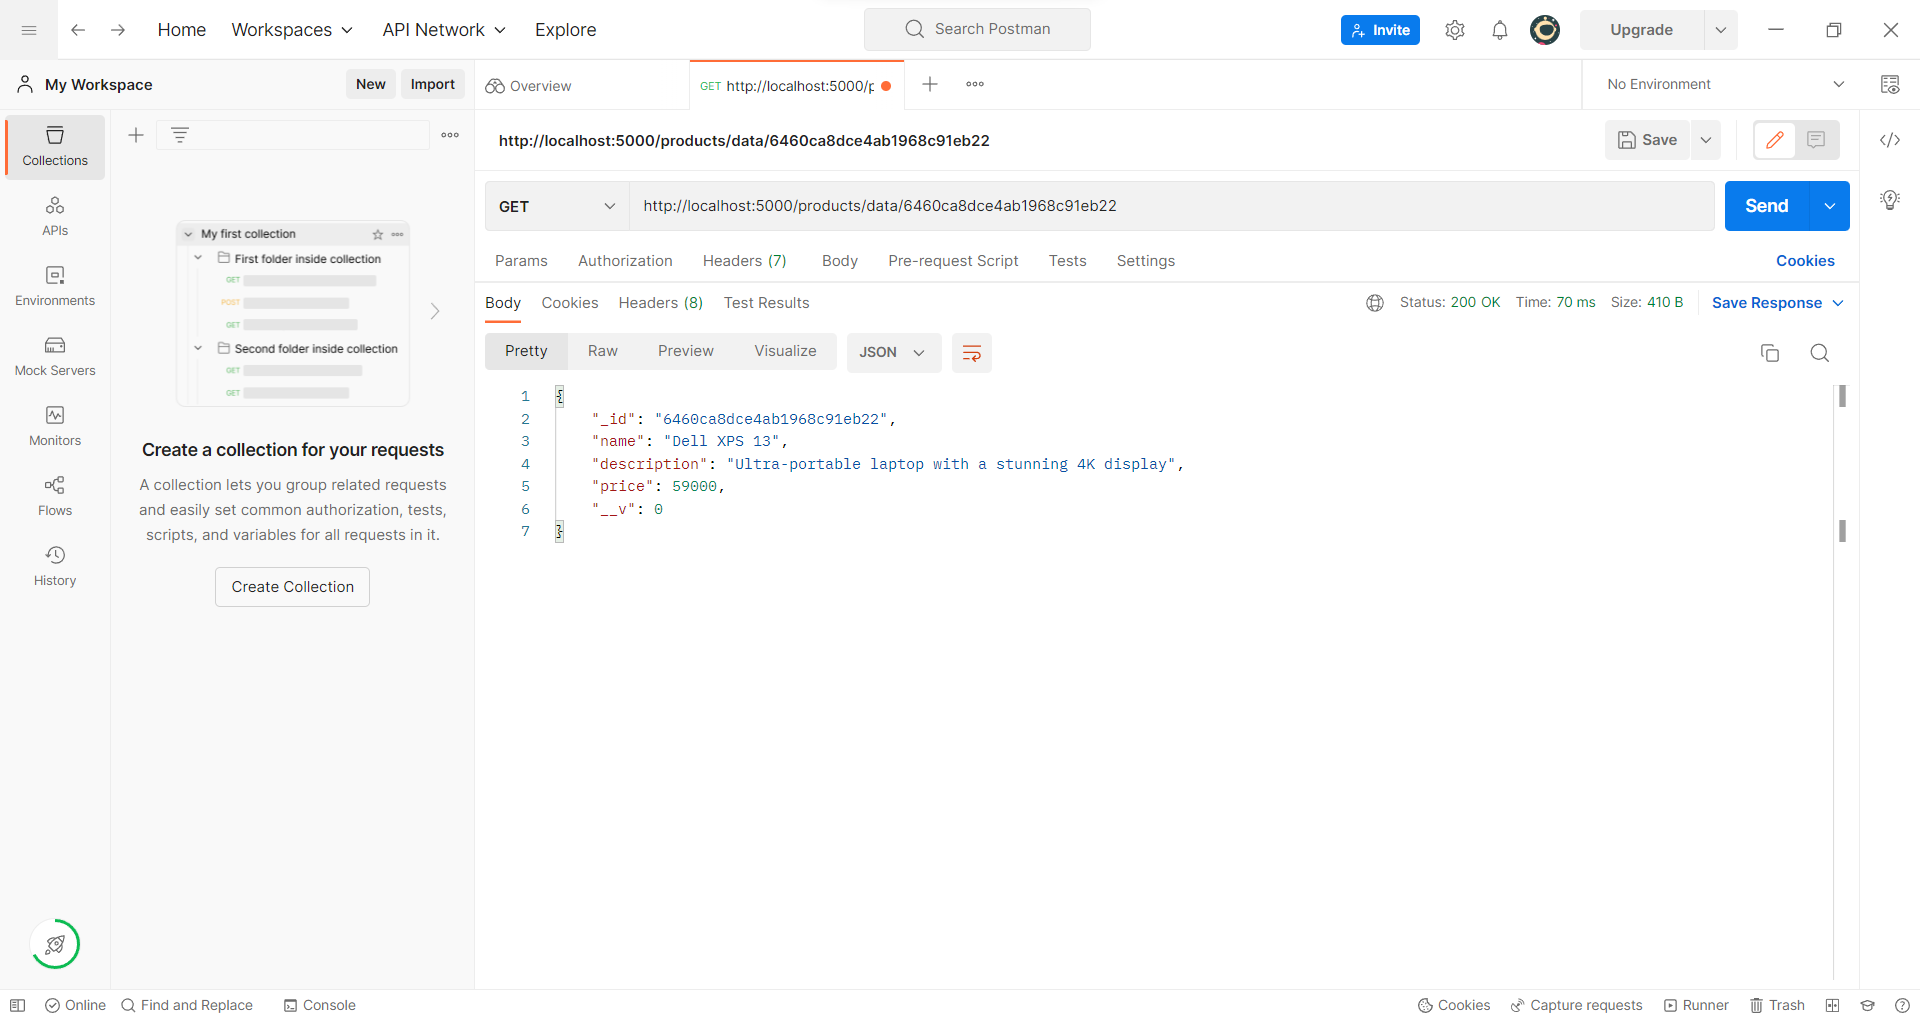1920x1020 pixels.
Task: Open the info lightbulb icon
Action: click(1890, 200)
